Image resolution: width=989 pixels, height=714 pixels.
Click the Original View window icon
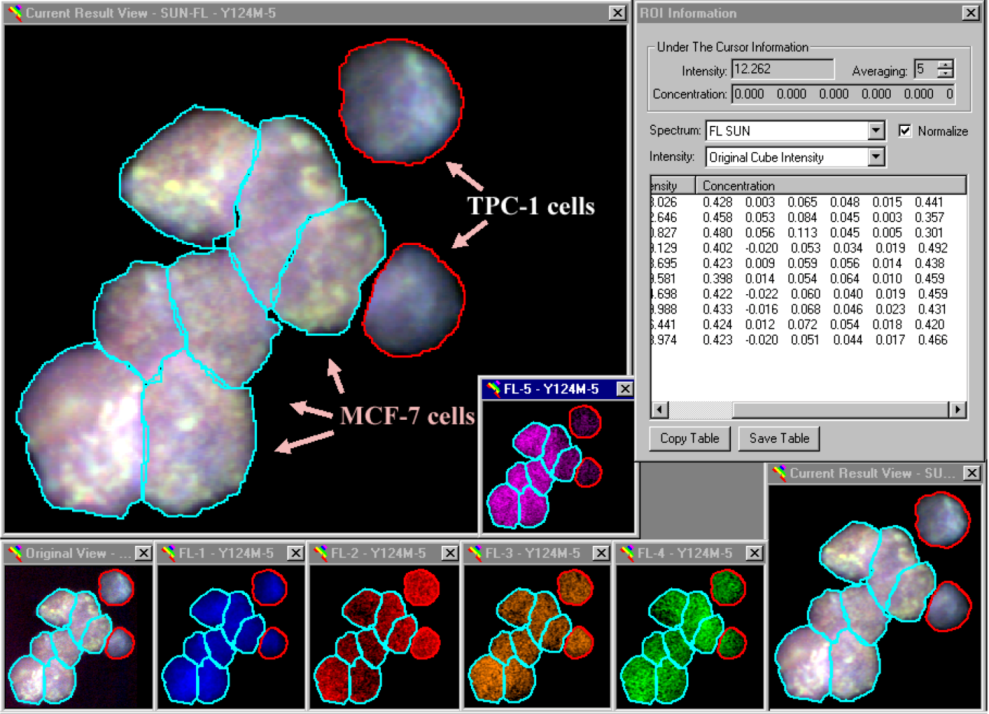pyautogui.click(x=13, y=552)
